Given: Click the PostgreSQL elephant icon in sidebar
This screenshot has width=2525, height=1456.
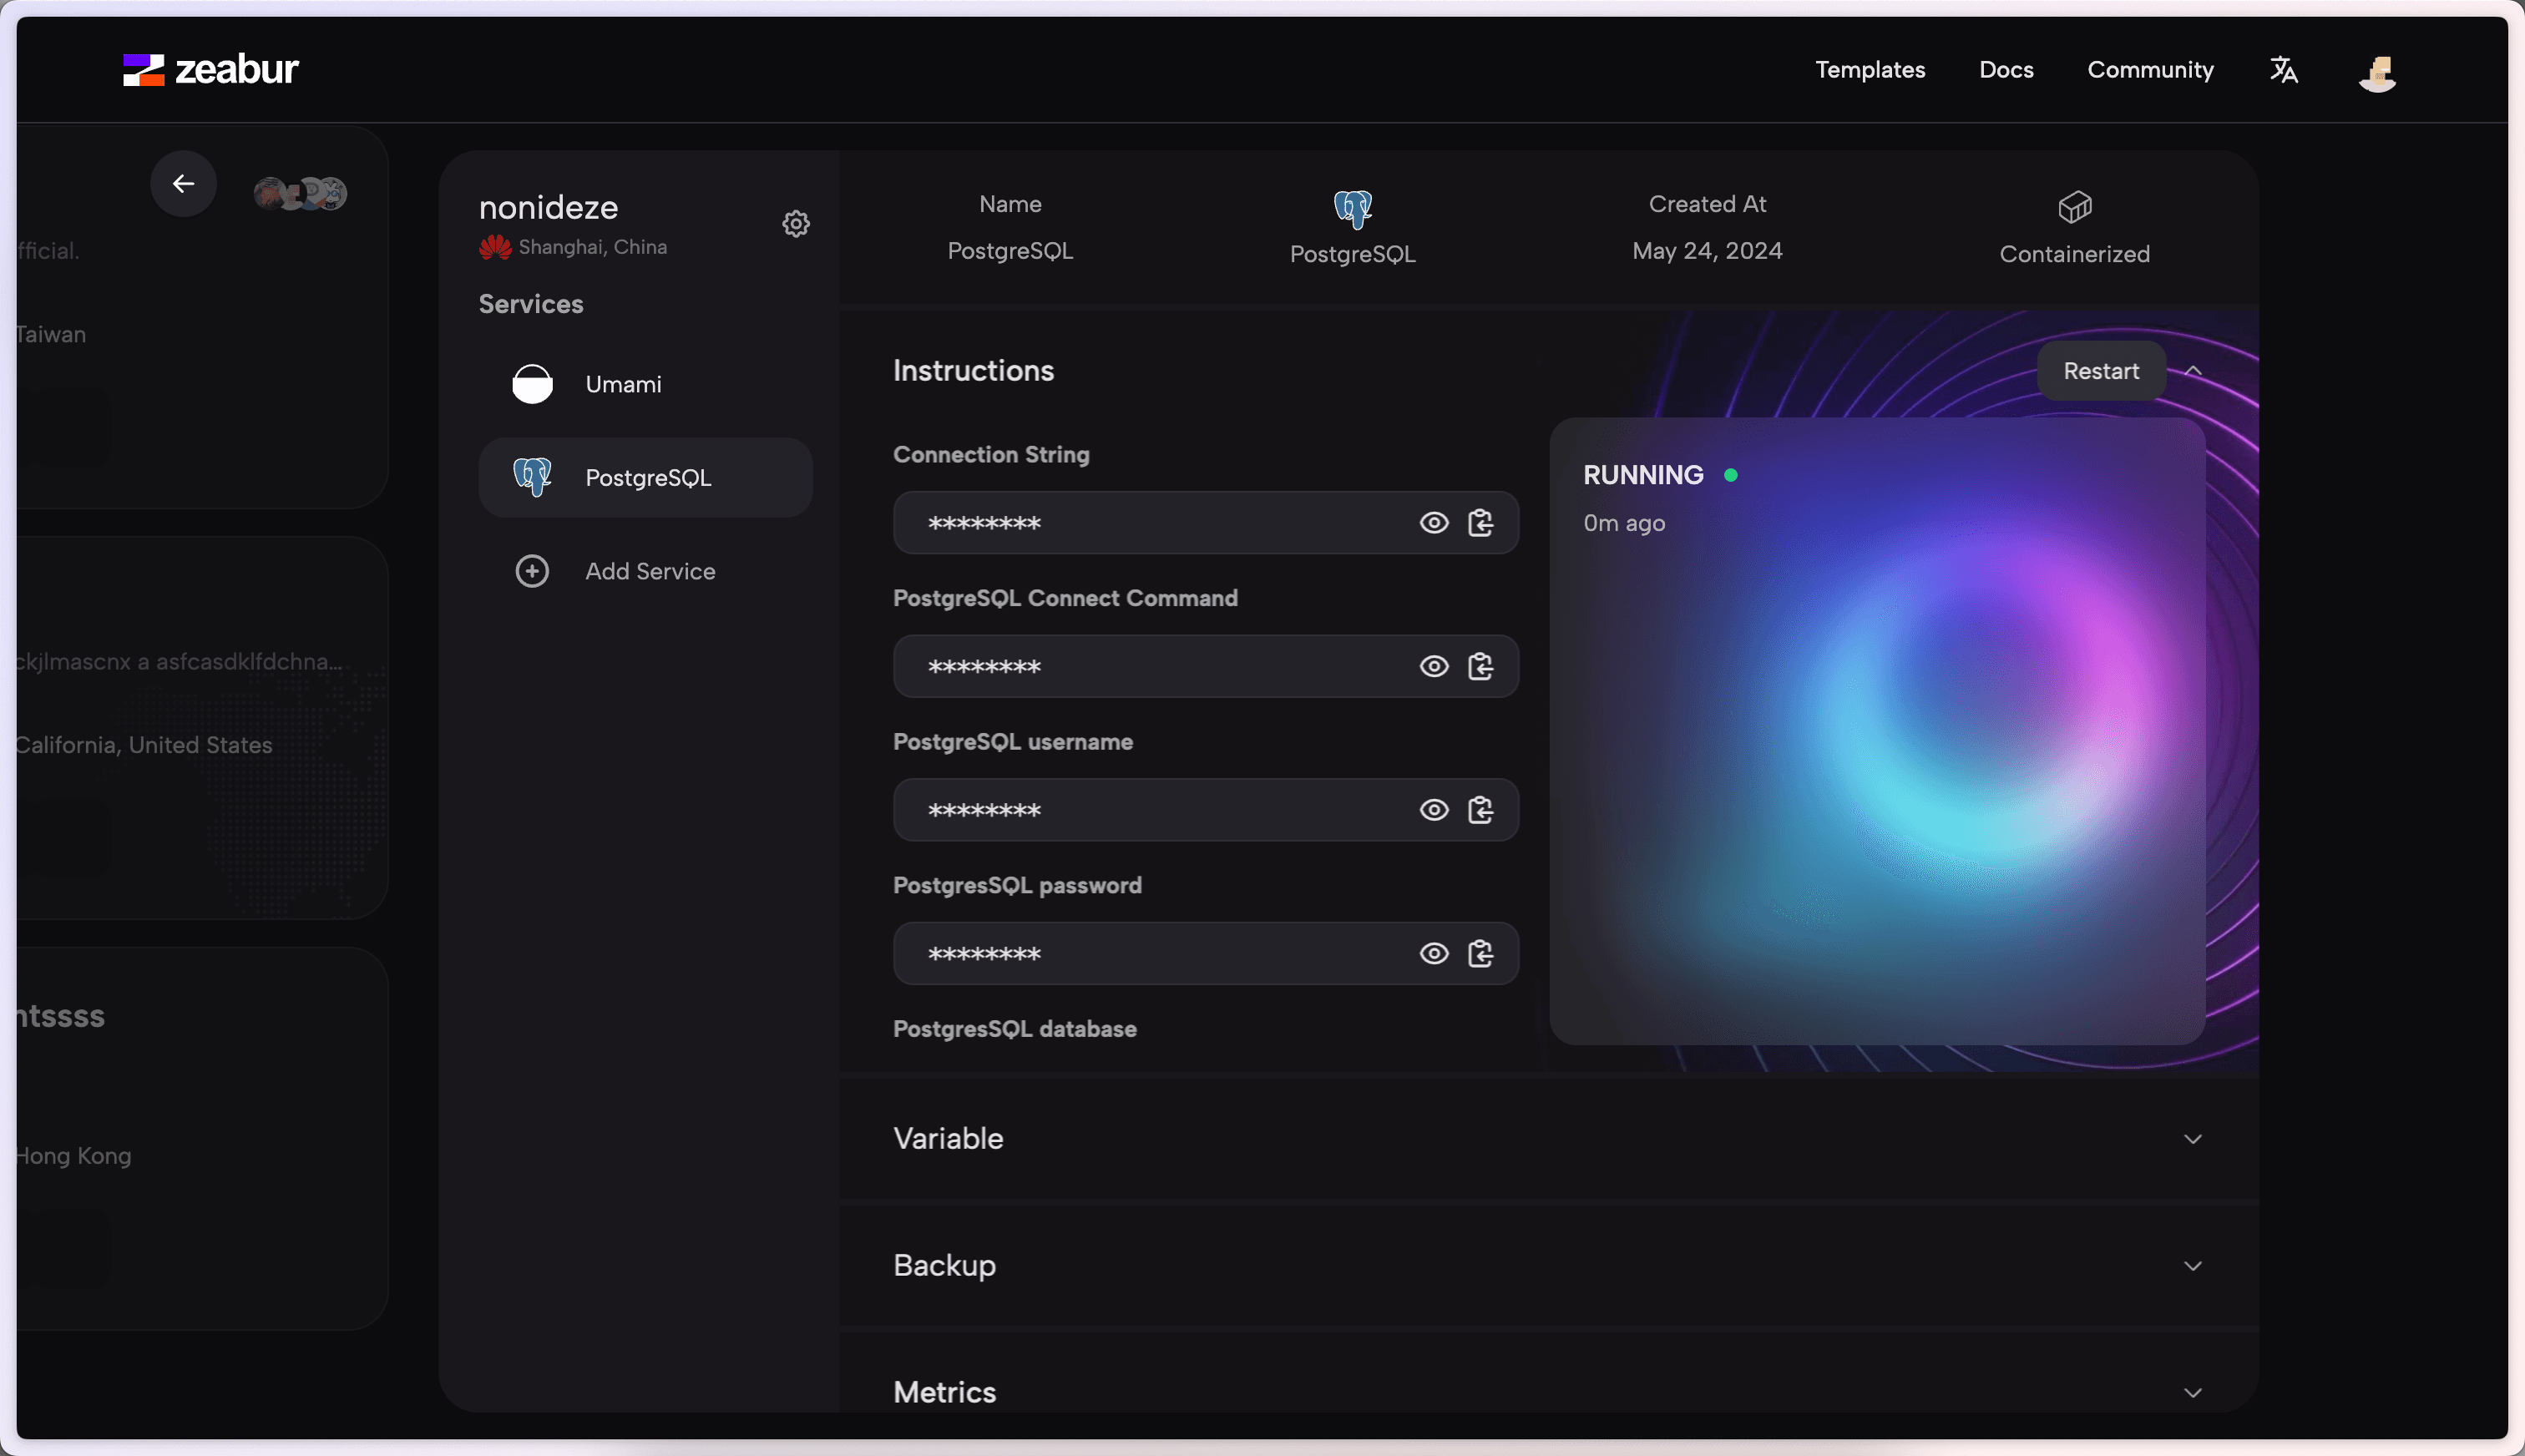Looking at the screenshot, I should [532, 477].
